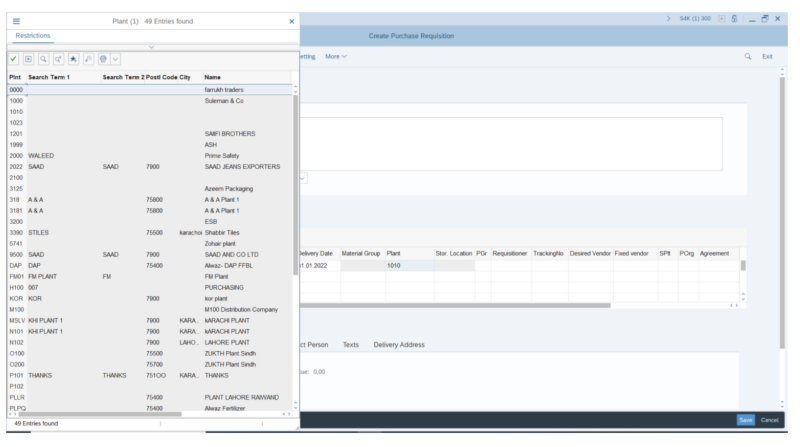Open the Delivery Address tab

coord(399,344)
